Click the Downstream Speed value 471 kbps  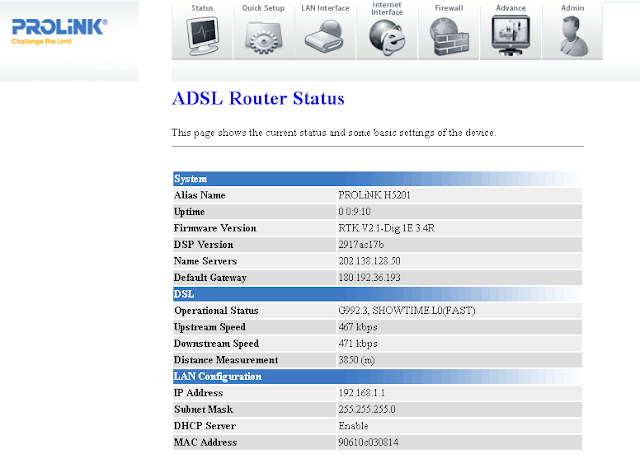pos(358,344)
